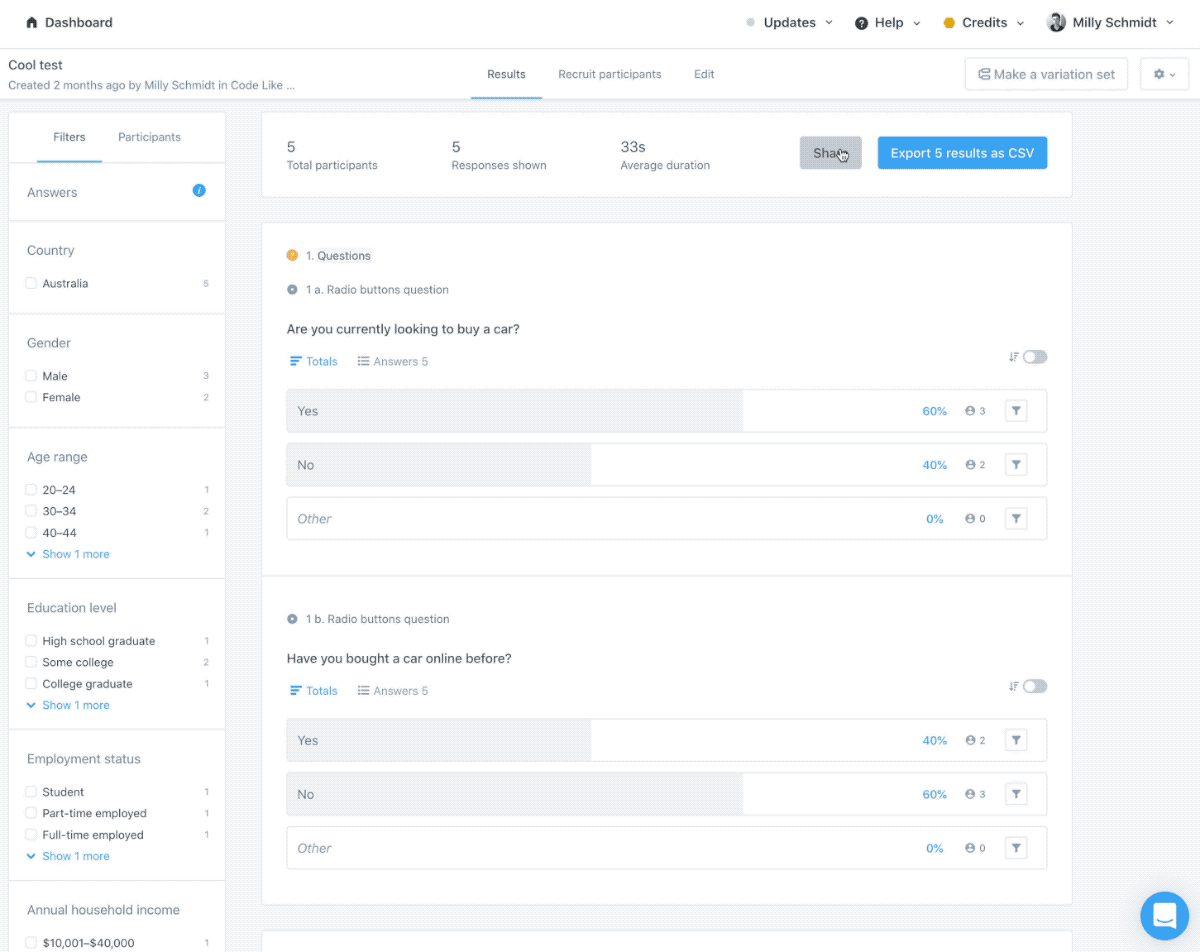This screenshot has width=1200, height=952.
Task: Filter by the Yes answer for looking to buy a car
Action: pos(1015,411)
